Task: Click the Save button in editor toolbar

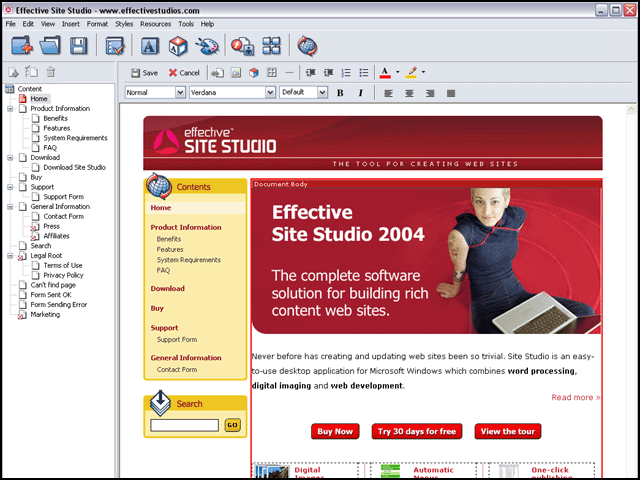Action: [144, 73]
